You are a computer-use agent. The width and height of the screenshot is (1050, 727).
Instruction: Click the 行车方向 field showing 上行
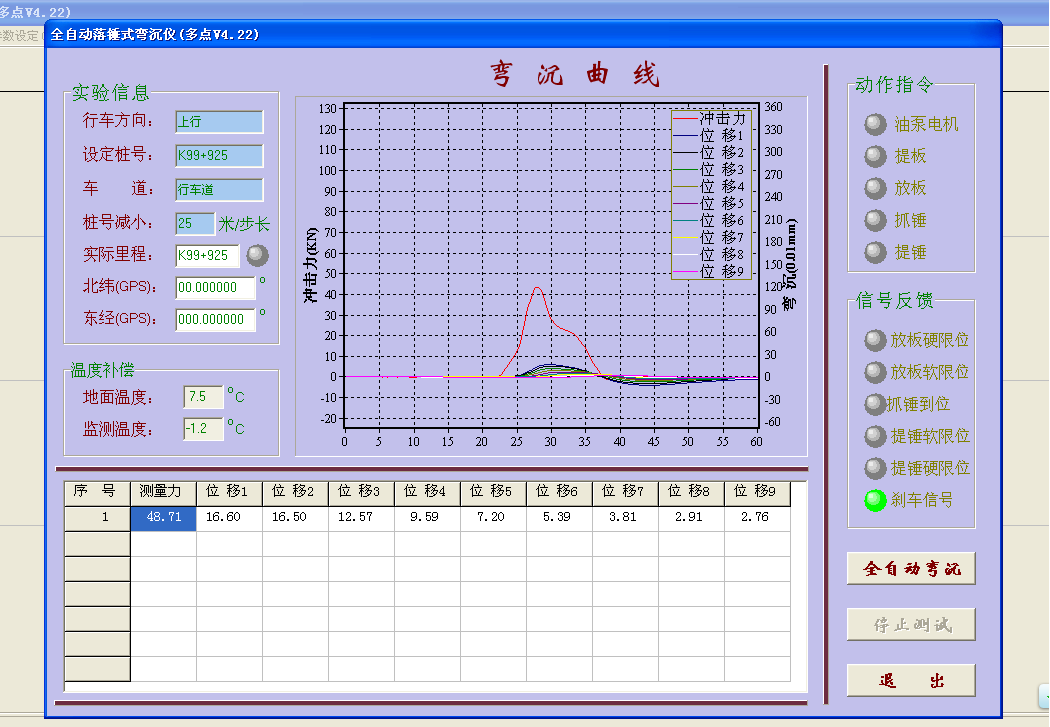pyautogui.click(x=219, y=122)
